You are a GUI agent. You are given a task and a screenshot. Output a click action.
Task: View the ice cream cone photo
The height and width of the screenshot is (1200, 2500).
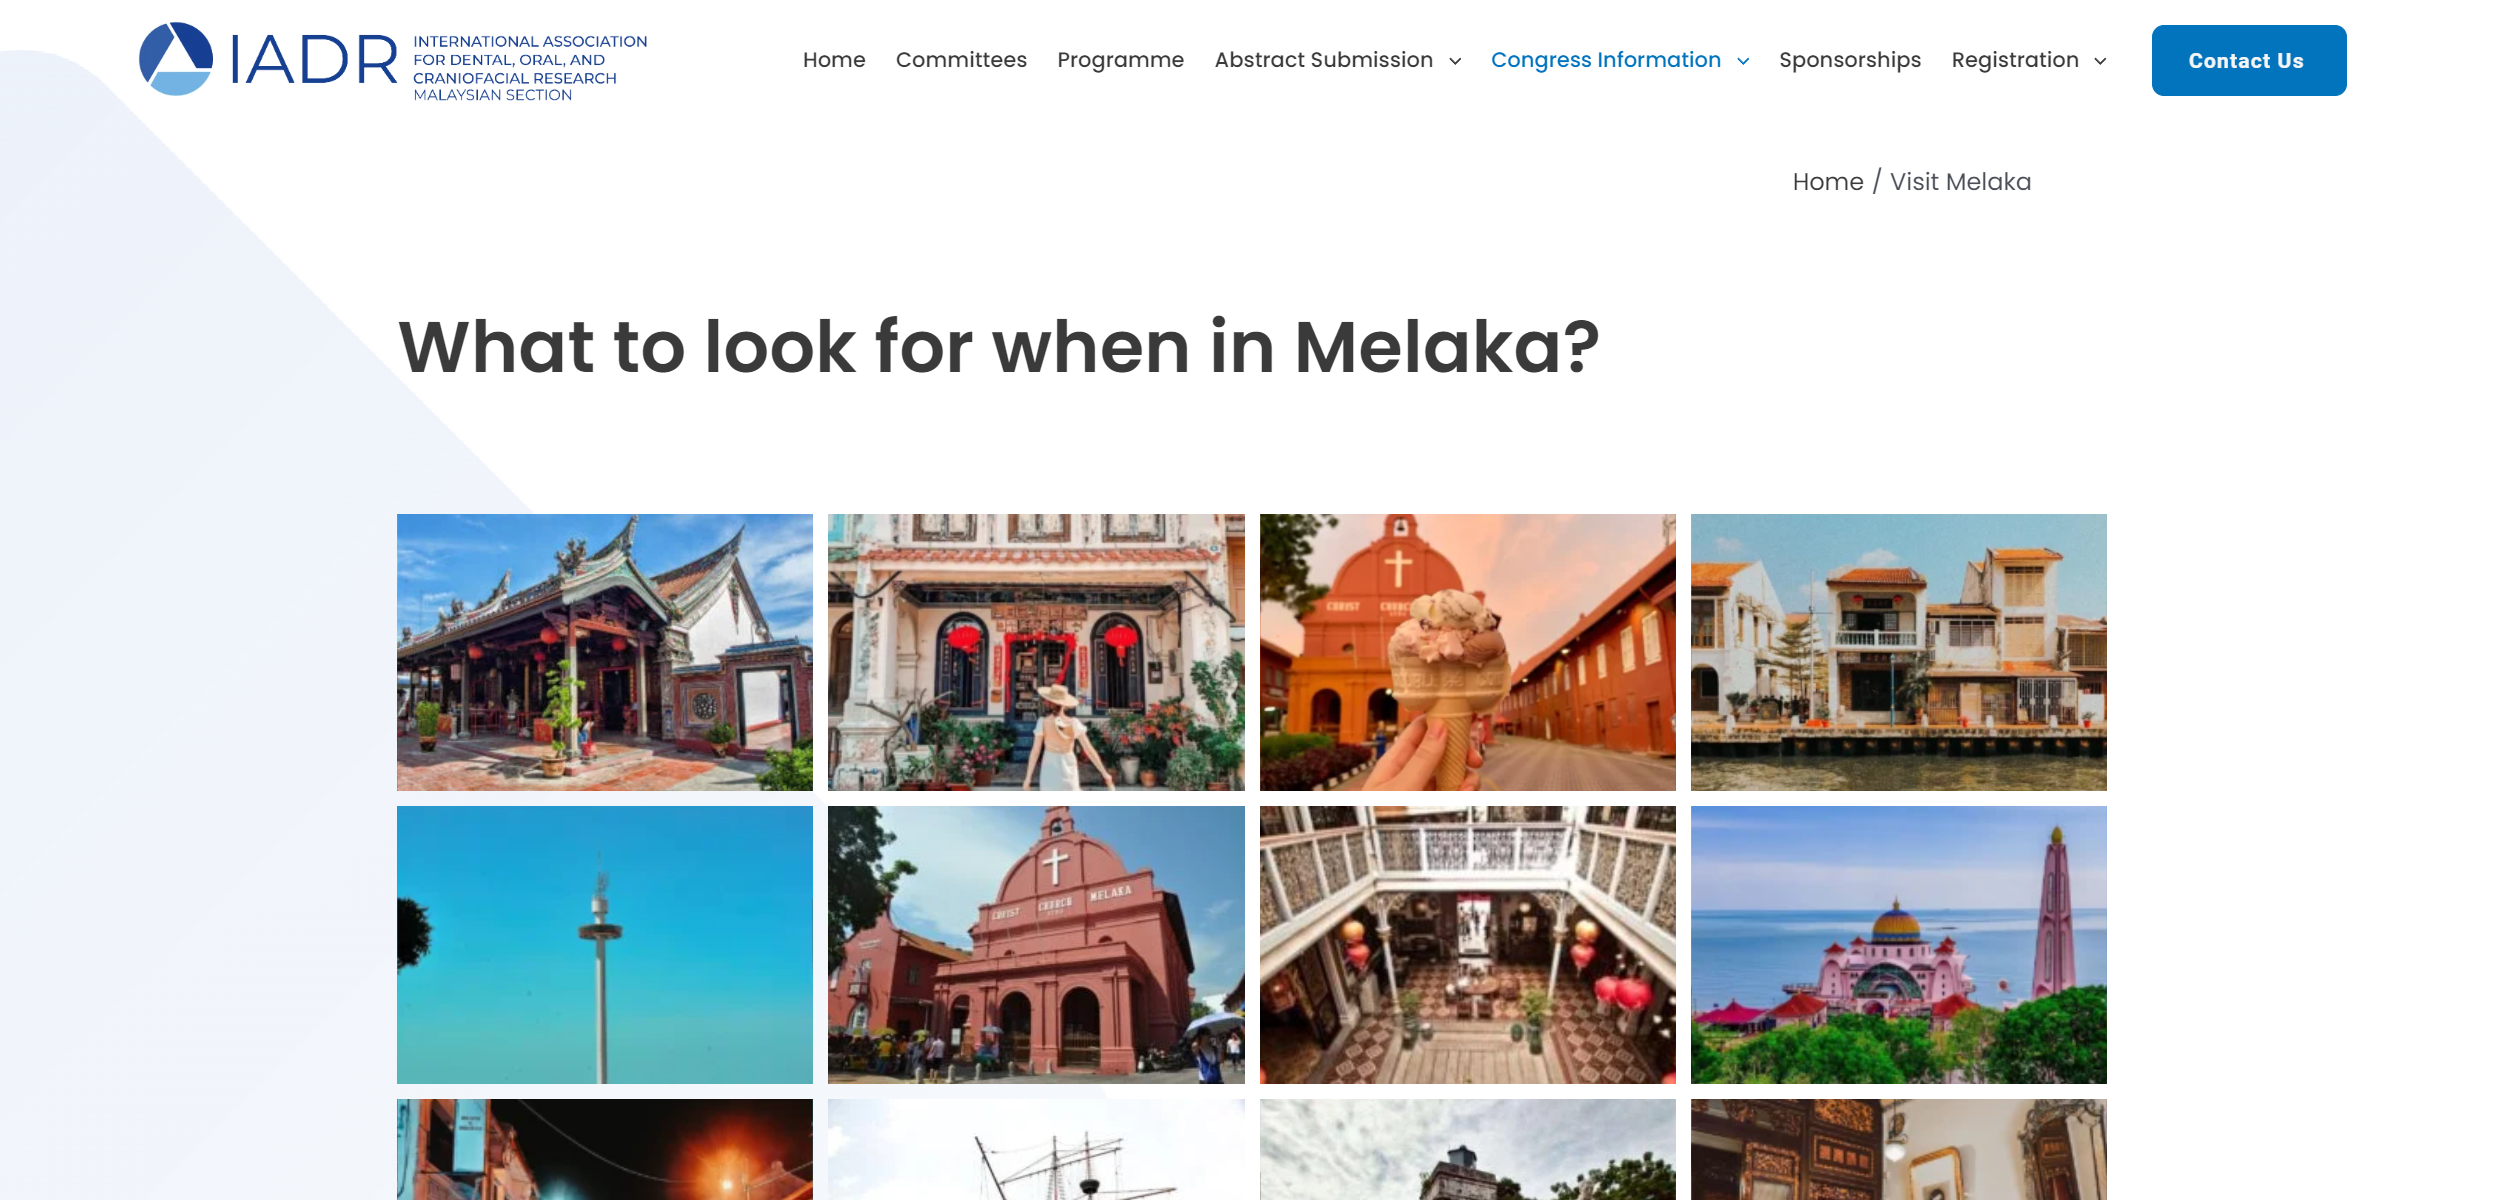click(1467, 652)
